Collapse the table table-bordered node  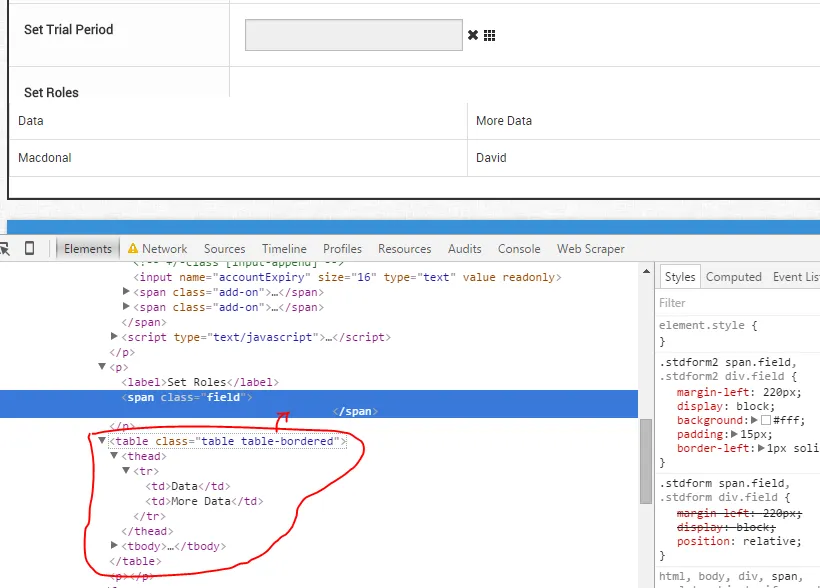102,440
